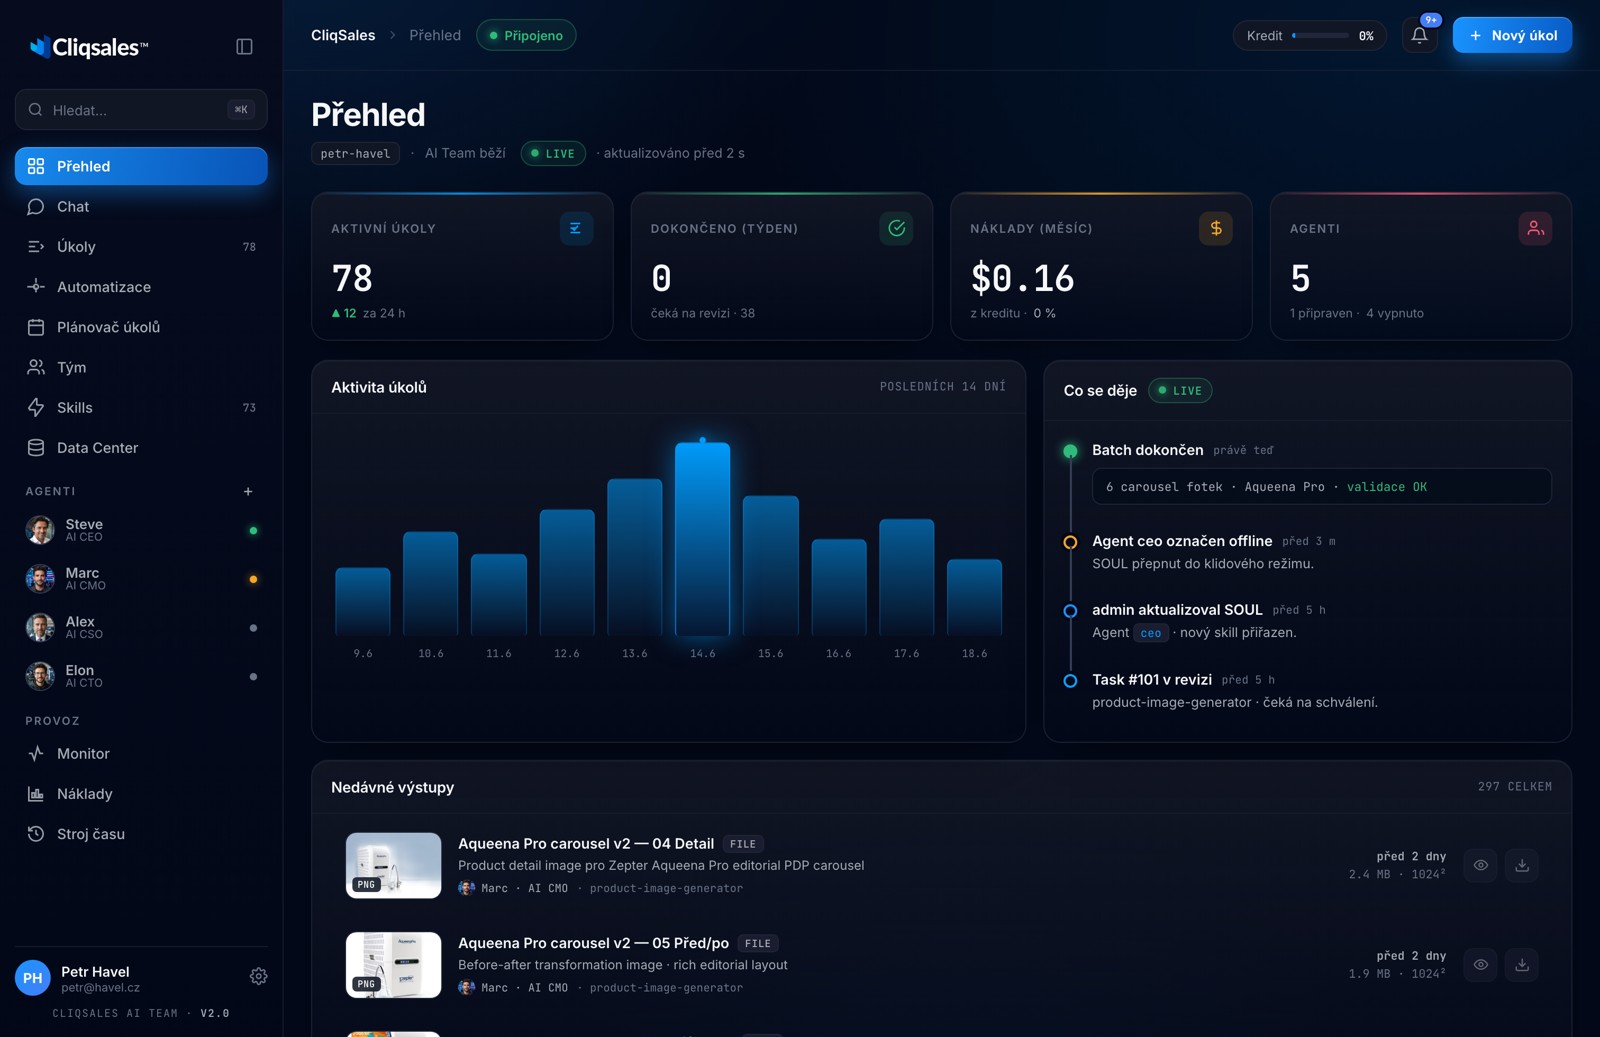This screenshot has height=1037, width=1600.
Task: Click the 13.6 chart bar
Action: click(635, 557)
